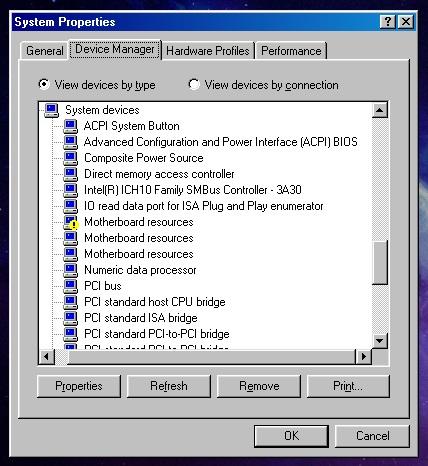
Task: Click the vertical scrollbar thumb of the device list
Action: 380,263
